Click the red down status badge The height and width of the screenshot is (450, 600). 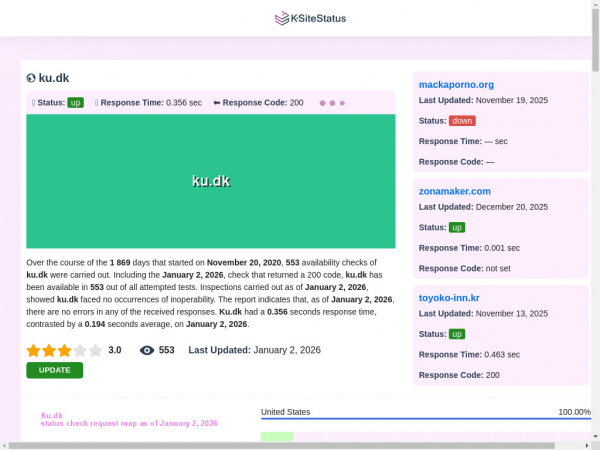462,121
